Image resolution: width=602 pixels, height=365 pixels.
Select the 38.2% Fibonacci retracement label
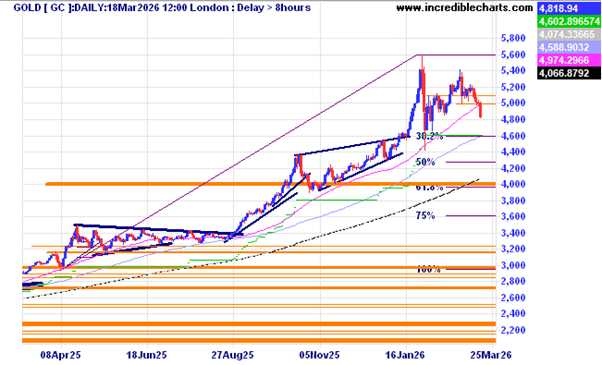tap(430, 136)
